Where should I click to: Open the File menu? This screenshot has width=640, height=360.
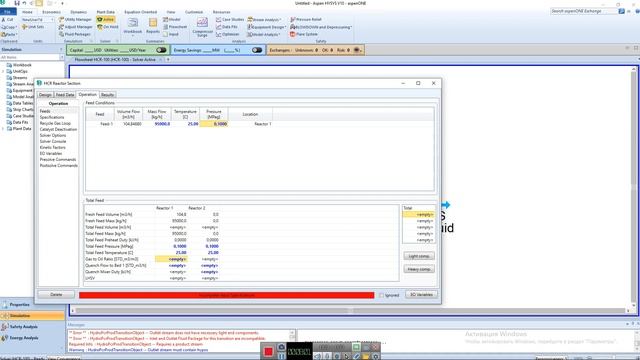tap(8, 12)
